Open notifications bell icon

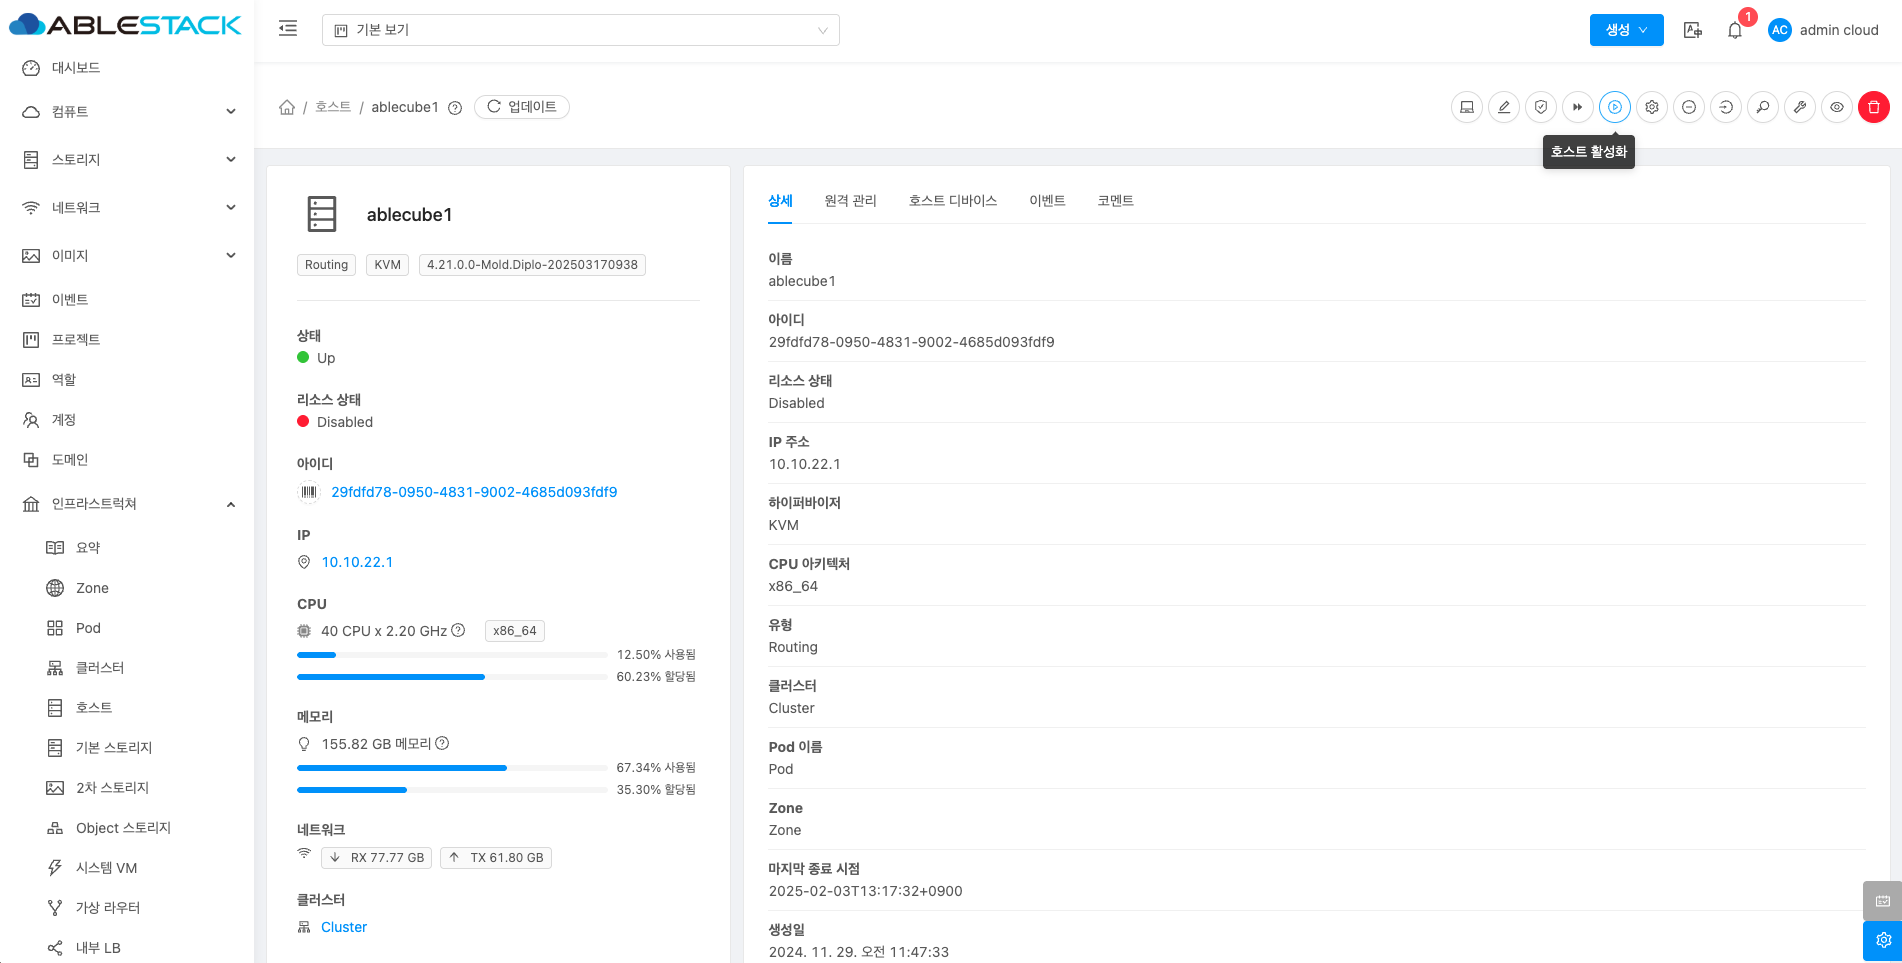point(1734,30)
